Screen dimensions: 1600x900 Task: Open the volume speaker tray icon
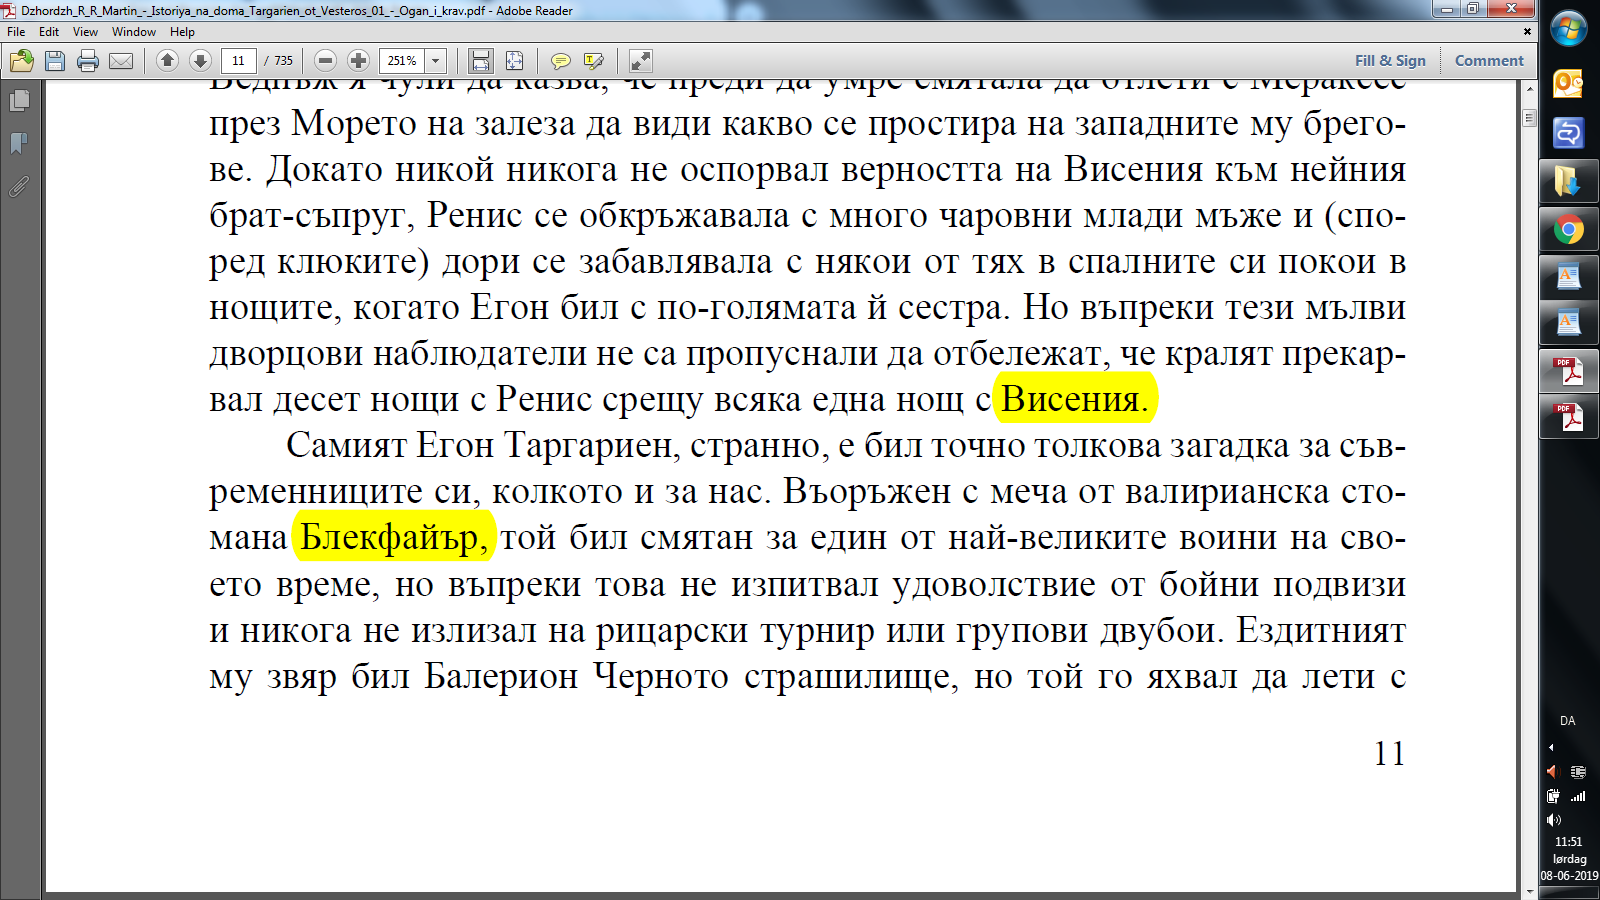coord(1553,820)
